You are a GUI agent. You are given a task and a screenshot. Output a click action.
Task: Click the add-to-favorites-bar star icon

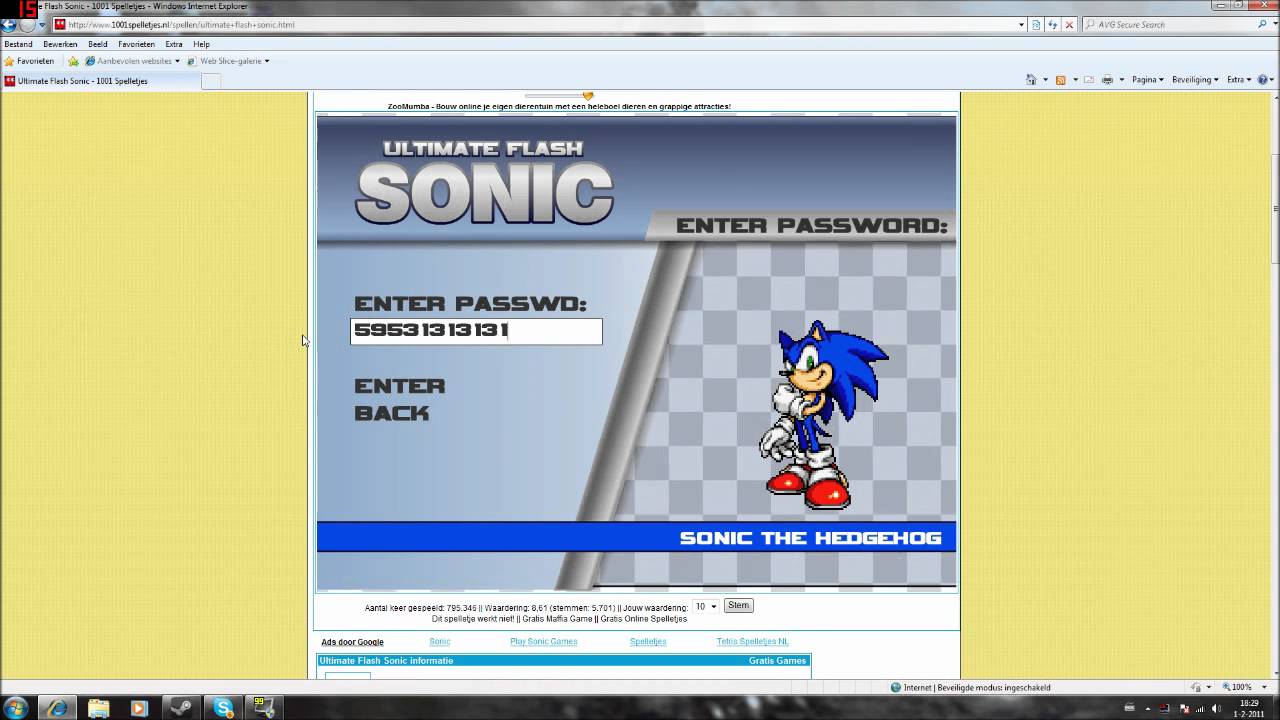73,61
